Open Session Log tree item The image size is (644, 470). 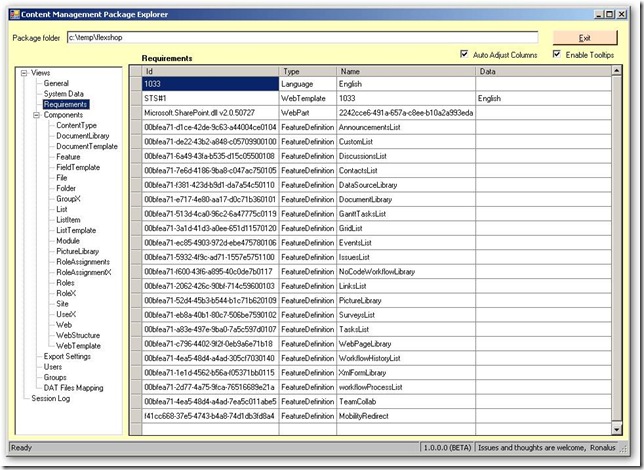pyautogui.click(x=51, y=399)
